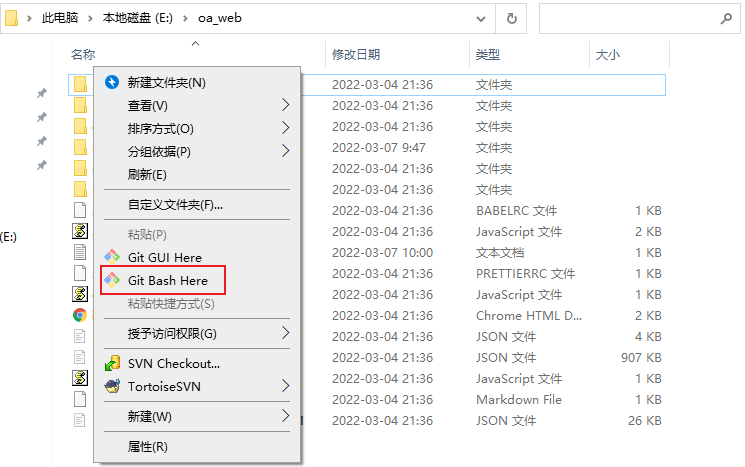745x467 pixels.
Task: Click the folder icon in the address bar
Action: tap(11, 18)
